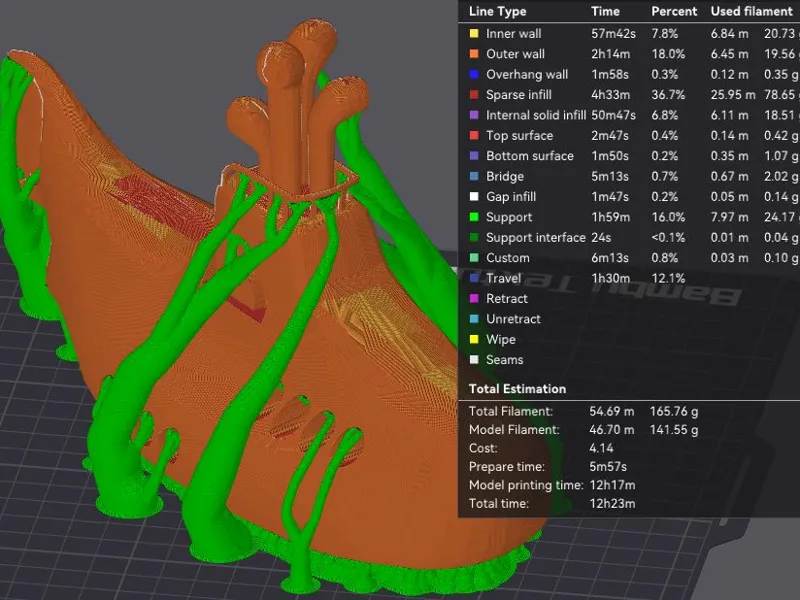Toggle Support line type display
This screenshot has height=600, width=800.
(509, 217)
